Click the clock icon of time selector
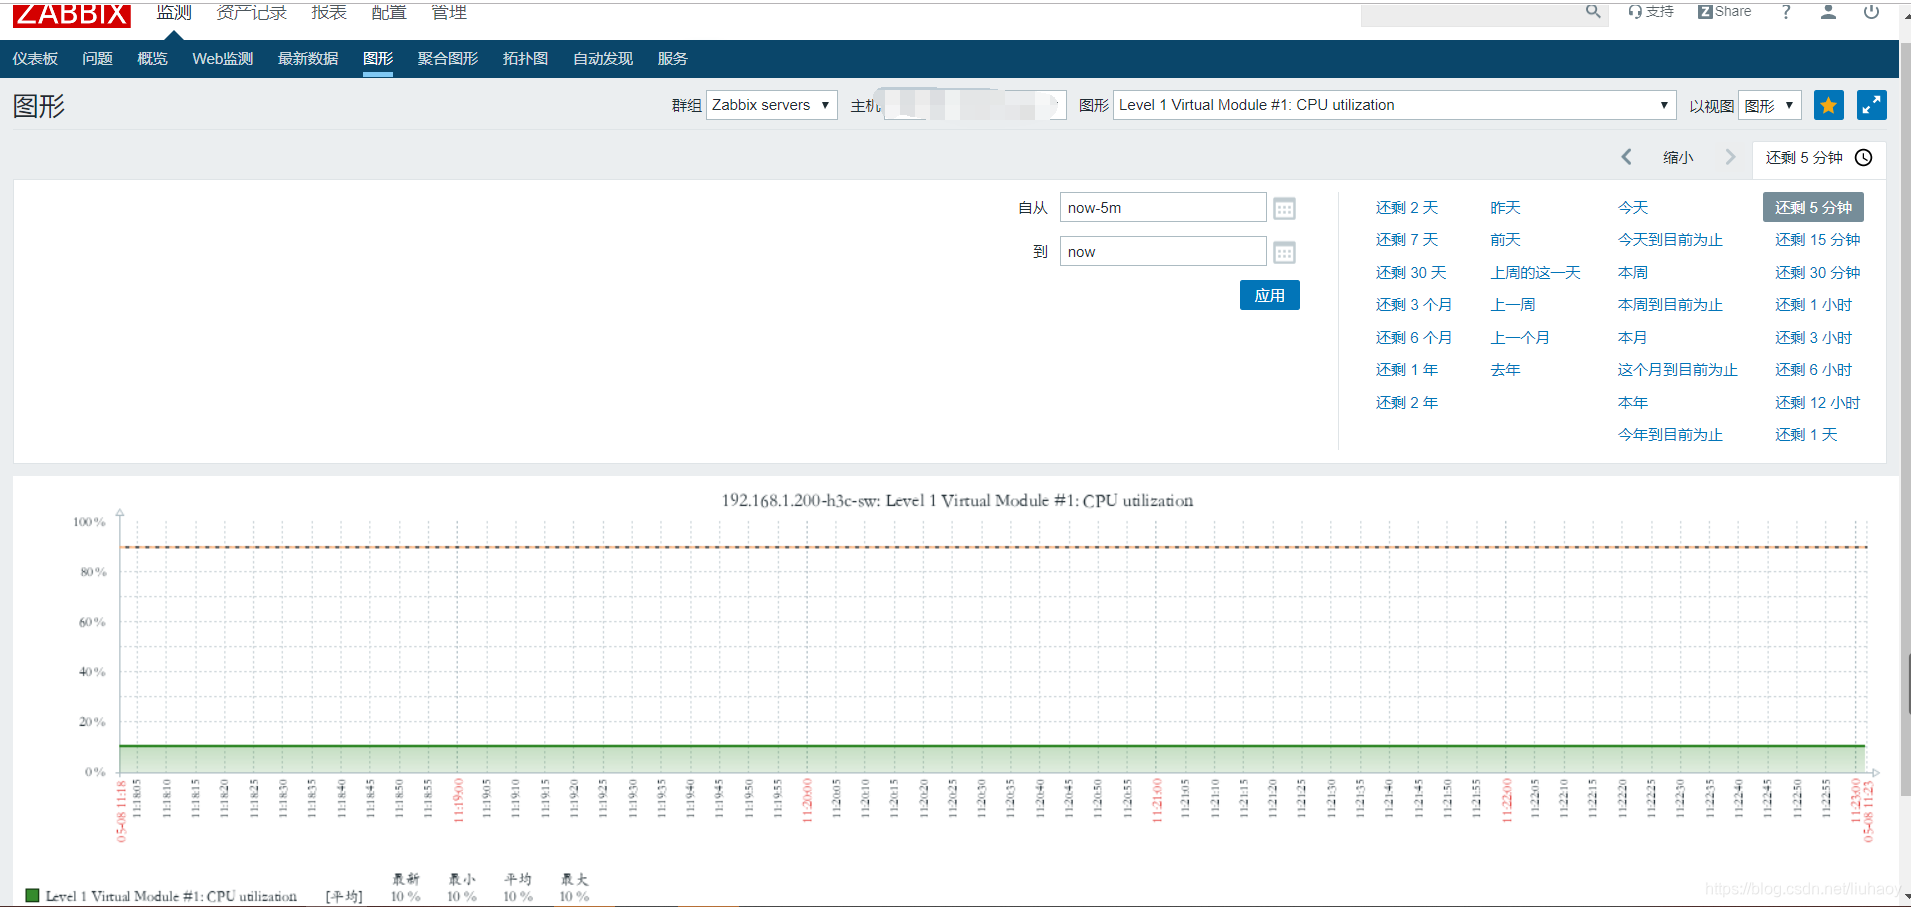This screenshot has height=907, width=1911. (x=1864, y=158)
